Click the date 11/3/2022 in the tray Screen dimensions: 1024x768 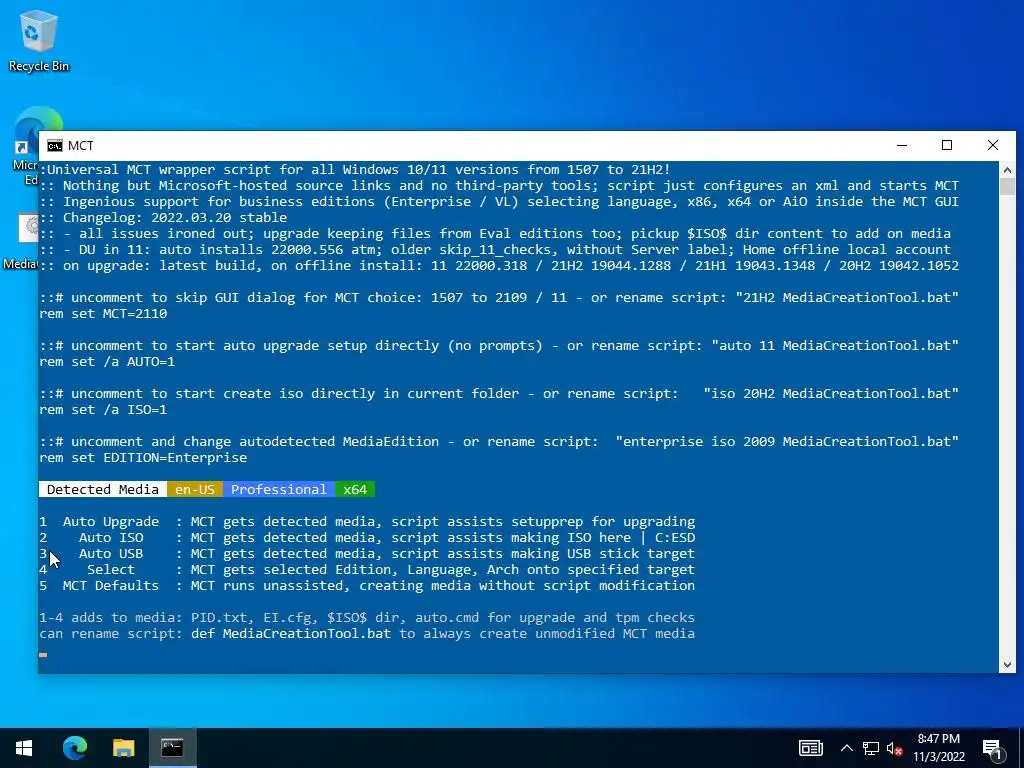point(938,757)
